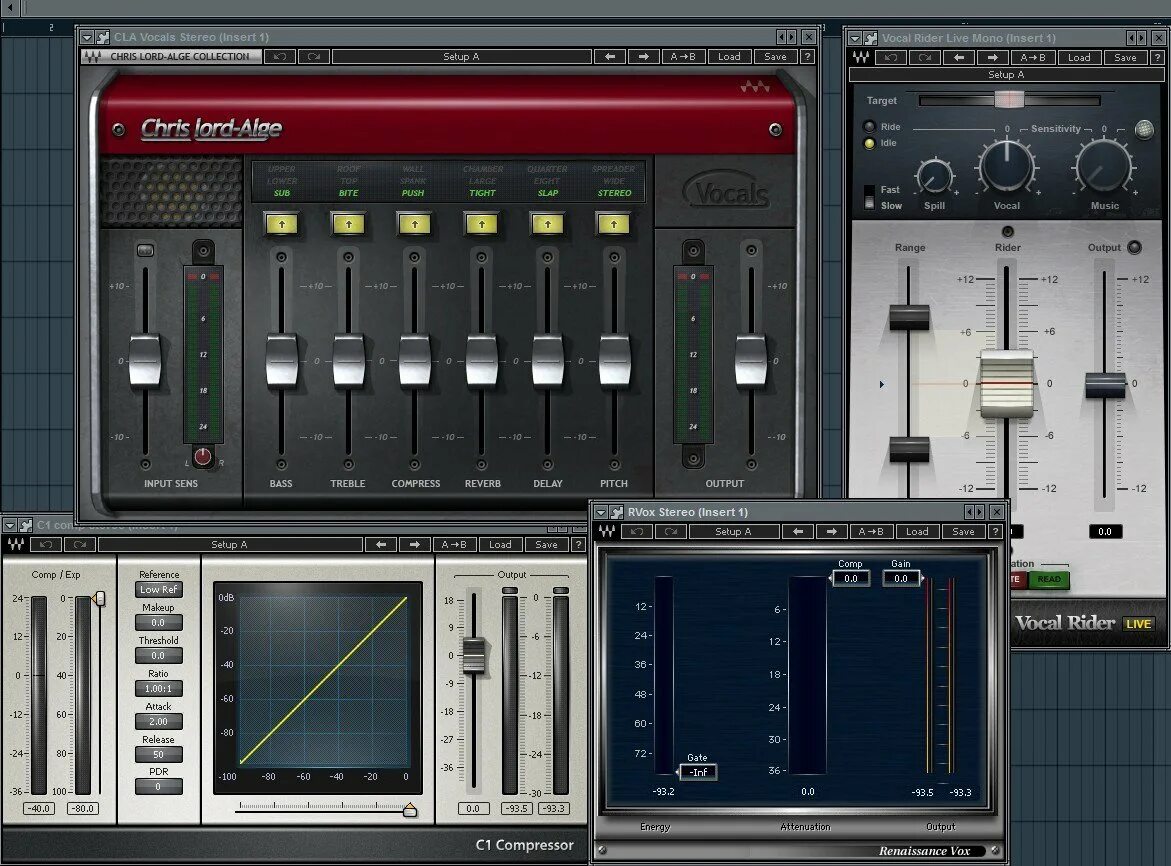Toggle the Low Ref button in C1
Image resolution: width=1171 pixels, height=866 pixels.
tap(158, 590)
